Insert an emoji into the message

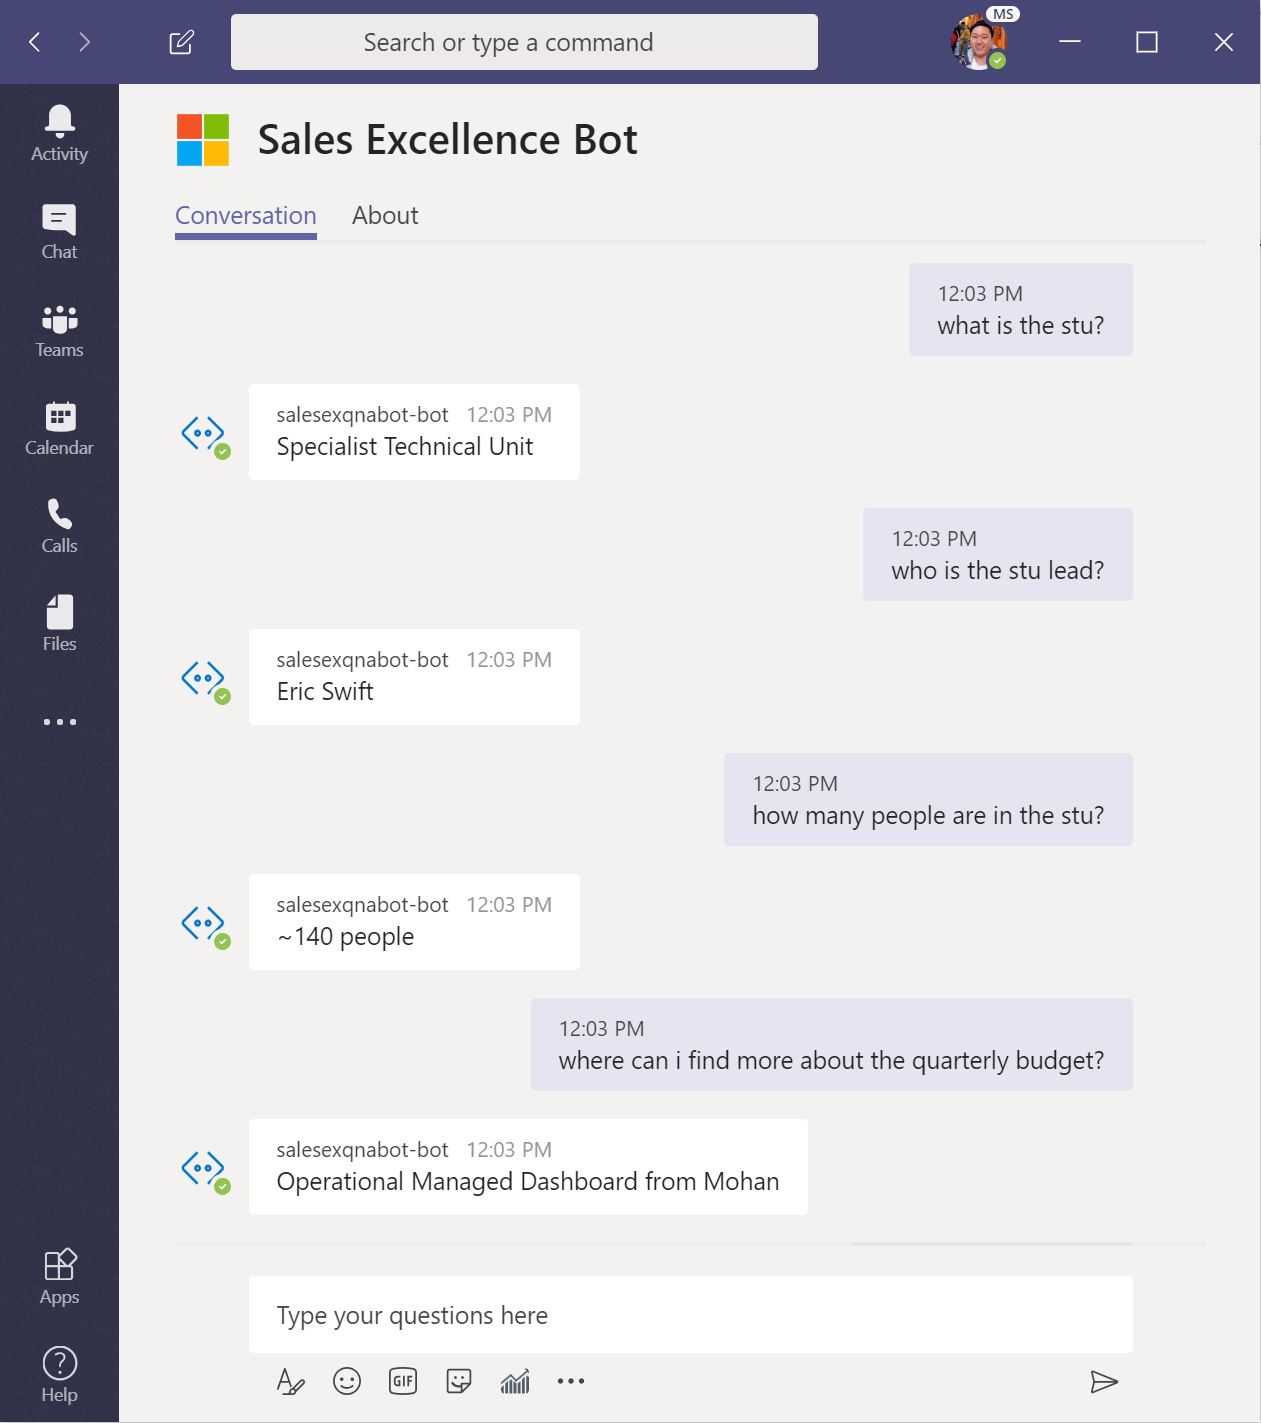pos(346,1381)
